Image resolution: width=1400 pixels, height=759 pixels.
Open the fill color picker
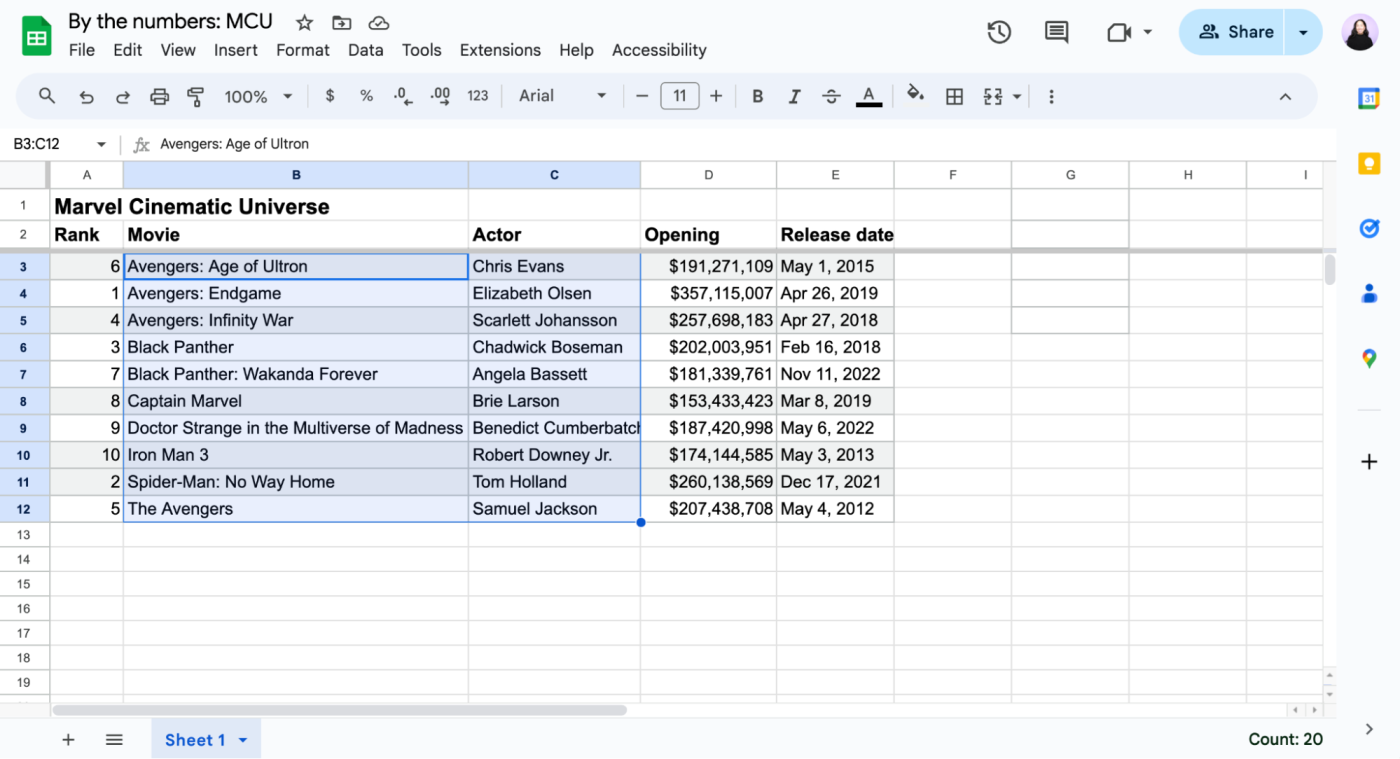(915, 96)
